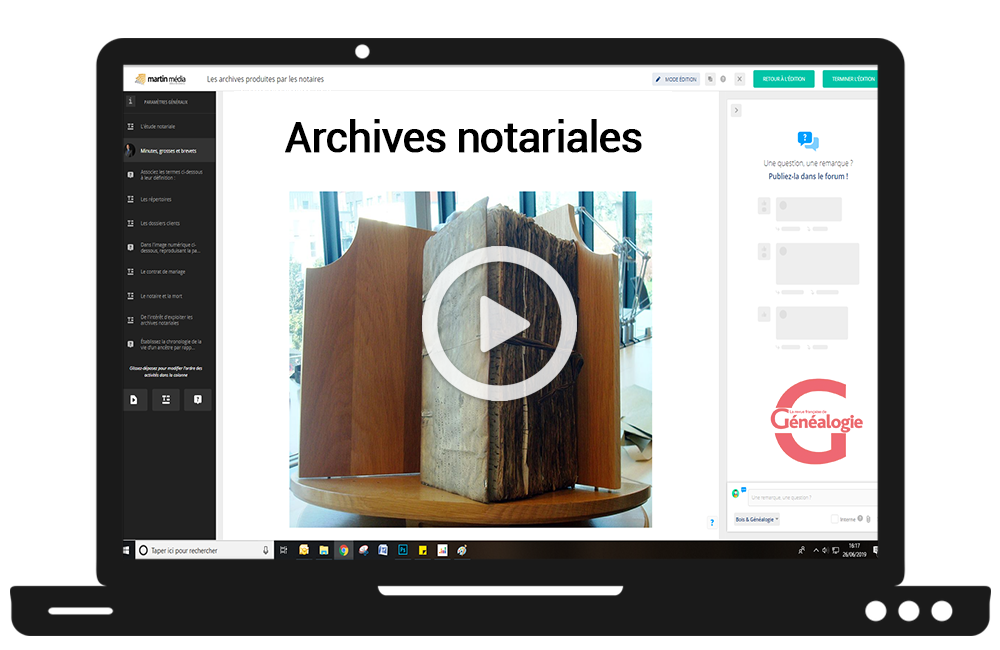Click the duplicate icon in top bar

(710, 79)
